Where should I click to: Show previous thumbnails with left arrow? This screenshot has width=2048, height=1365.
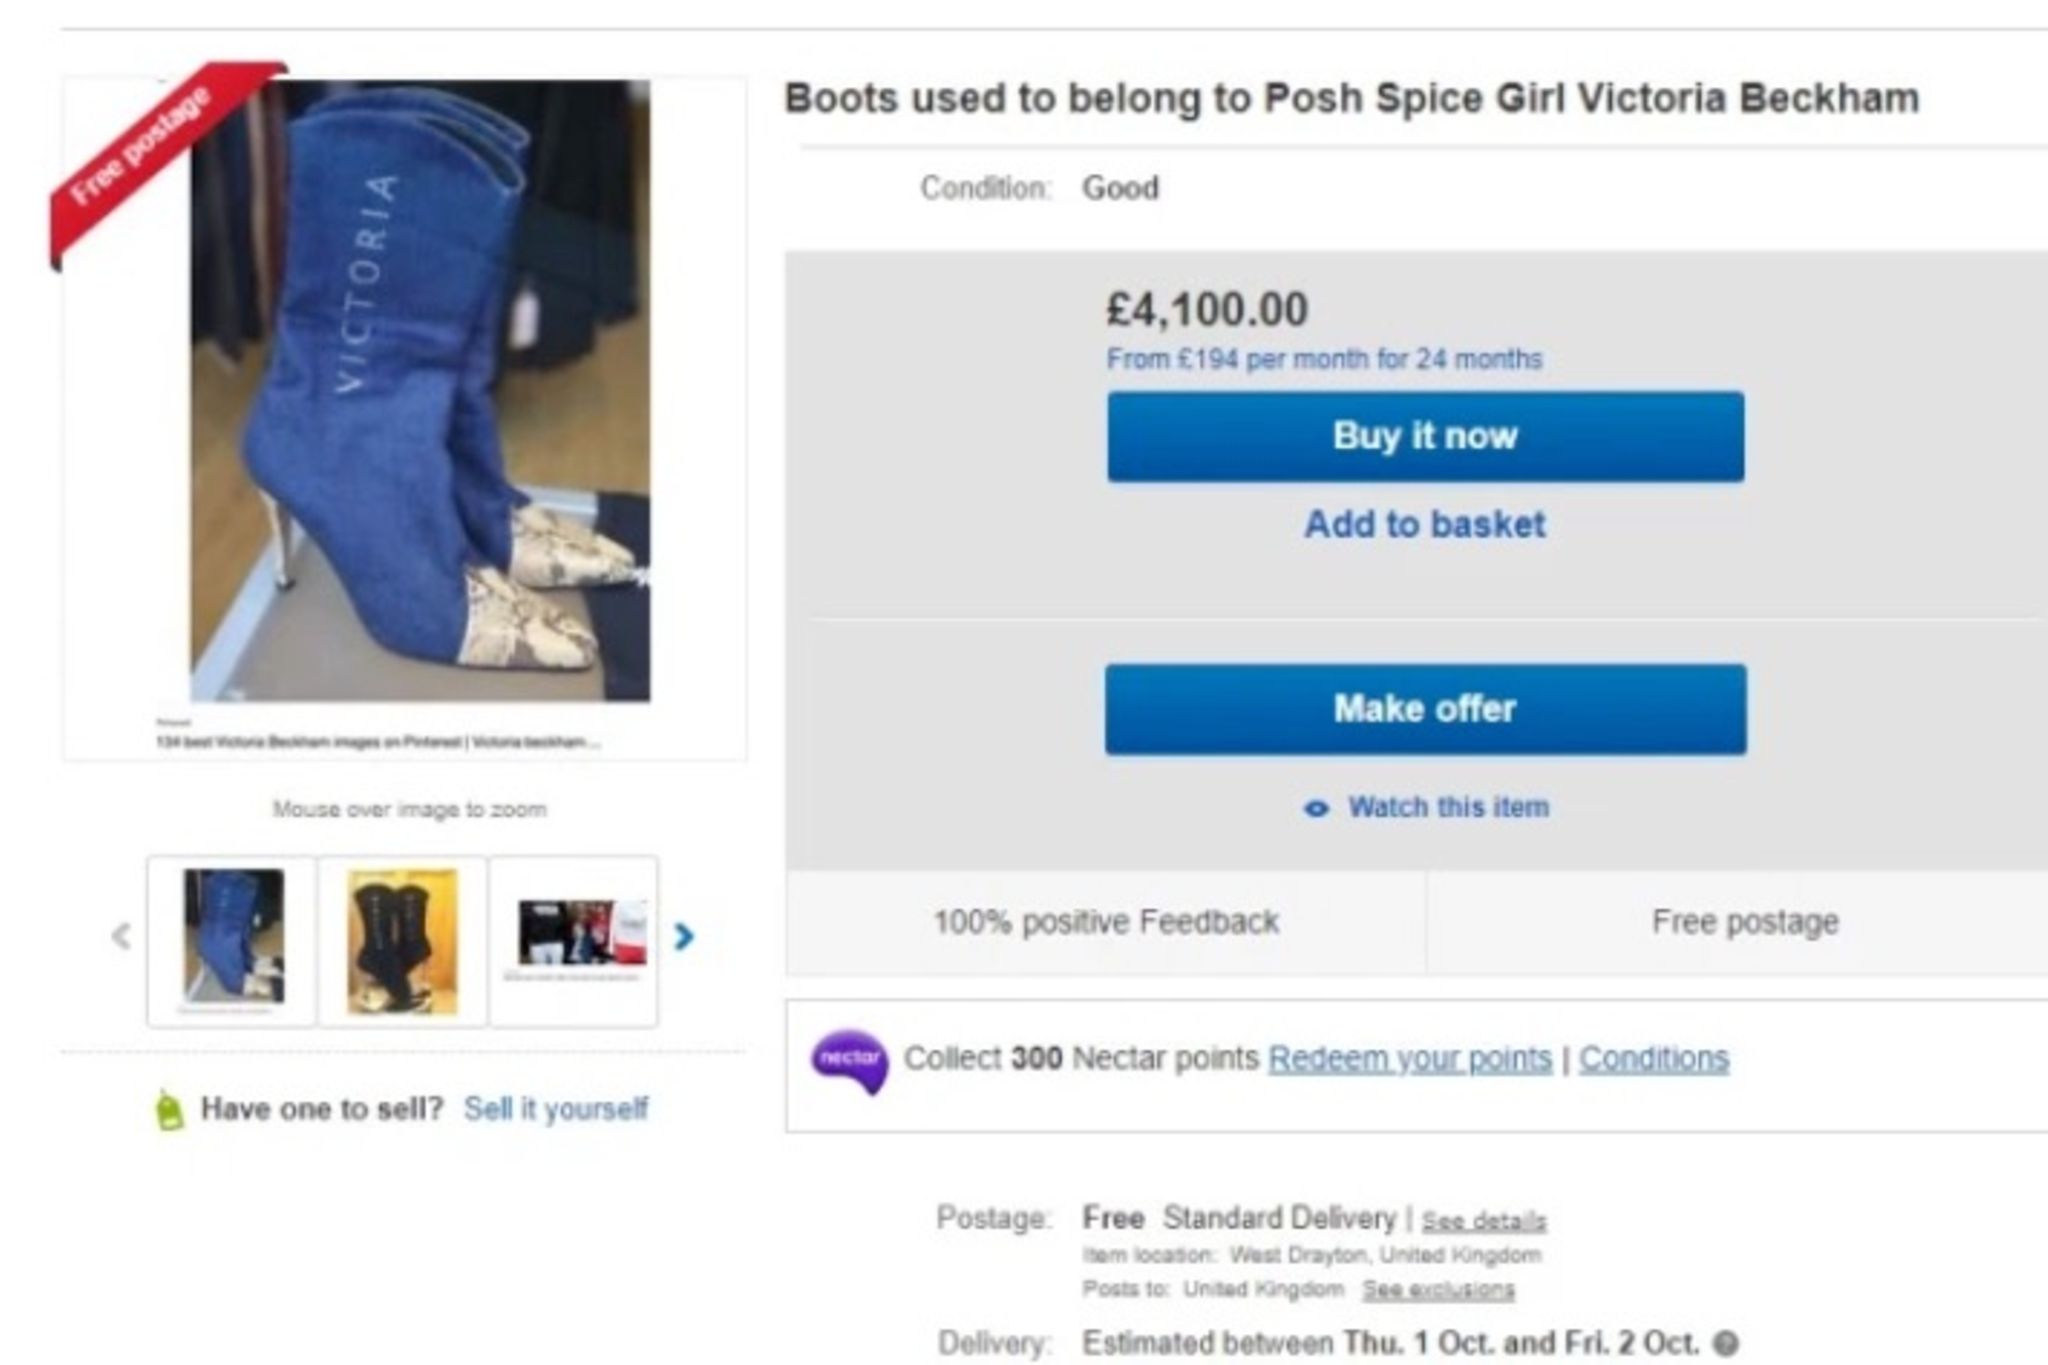pos(121,937)
